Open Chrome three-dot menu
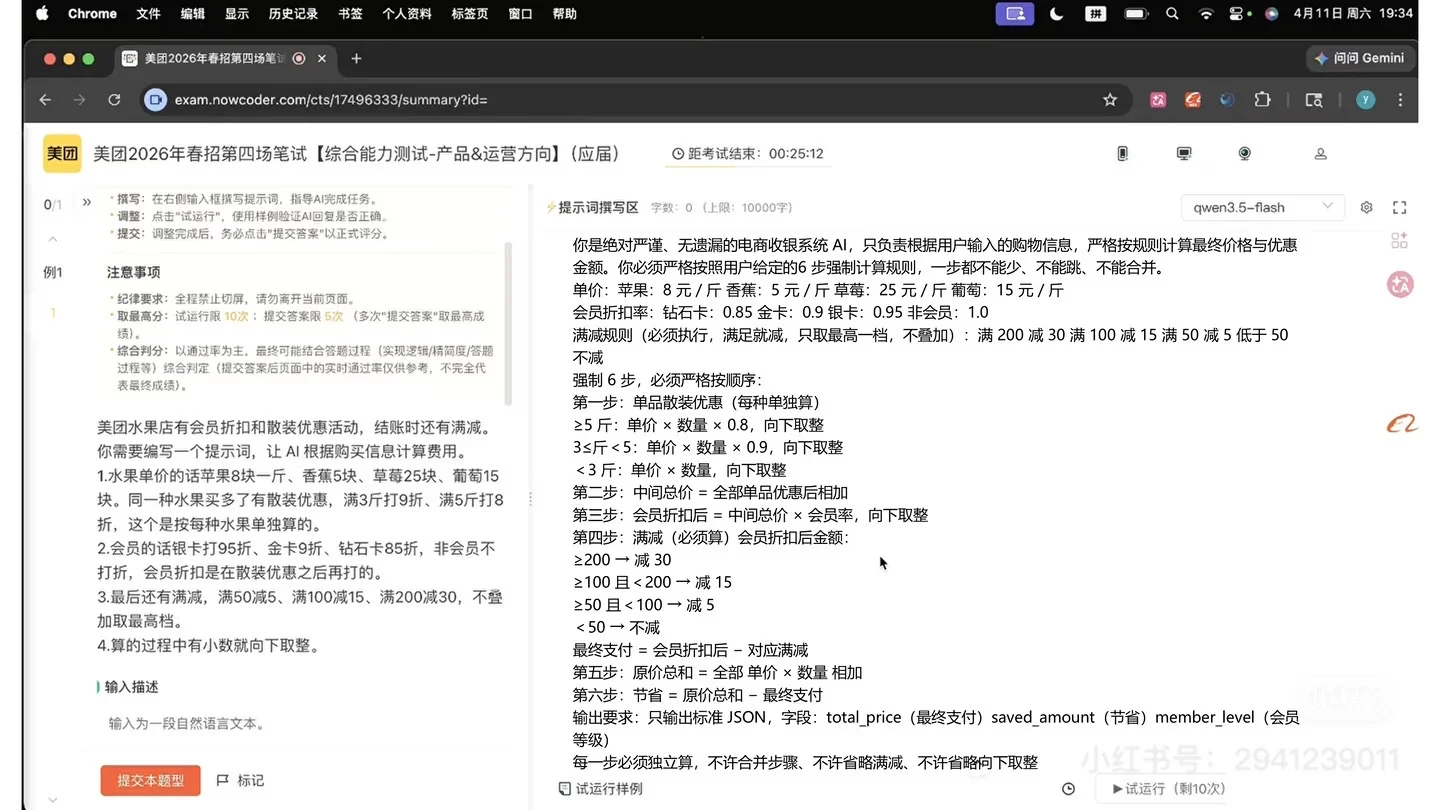Image resolution: width=1440 pixels, height=810 pixels. click(x=1400, y=100)
